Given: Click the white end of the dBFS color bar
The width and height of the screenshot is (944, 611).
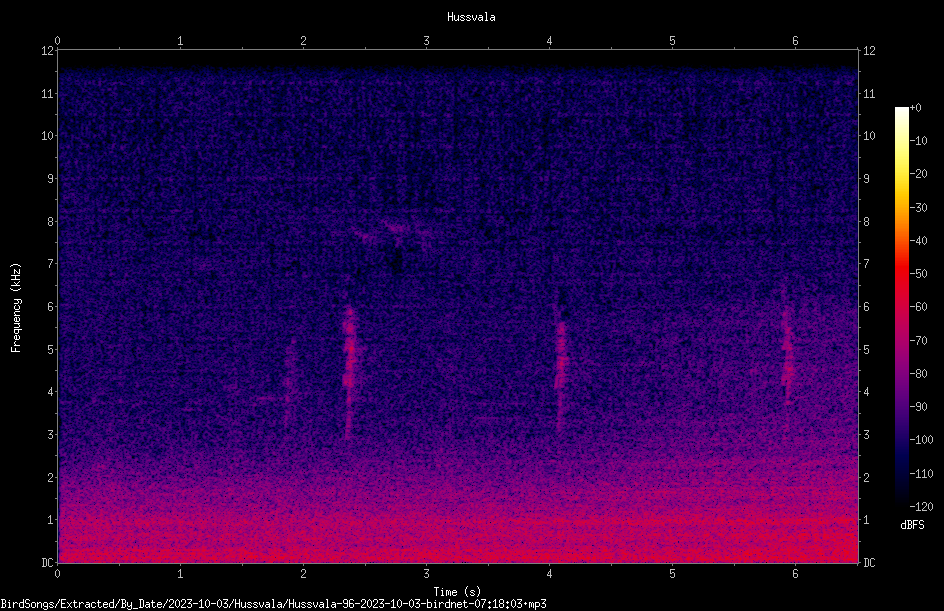Looking at the screenshot, I should [901, 114].
